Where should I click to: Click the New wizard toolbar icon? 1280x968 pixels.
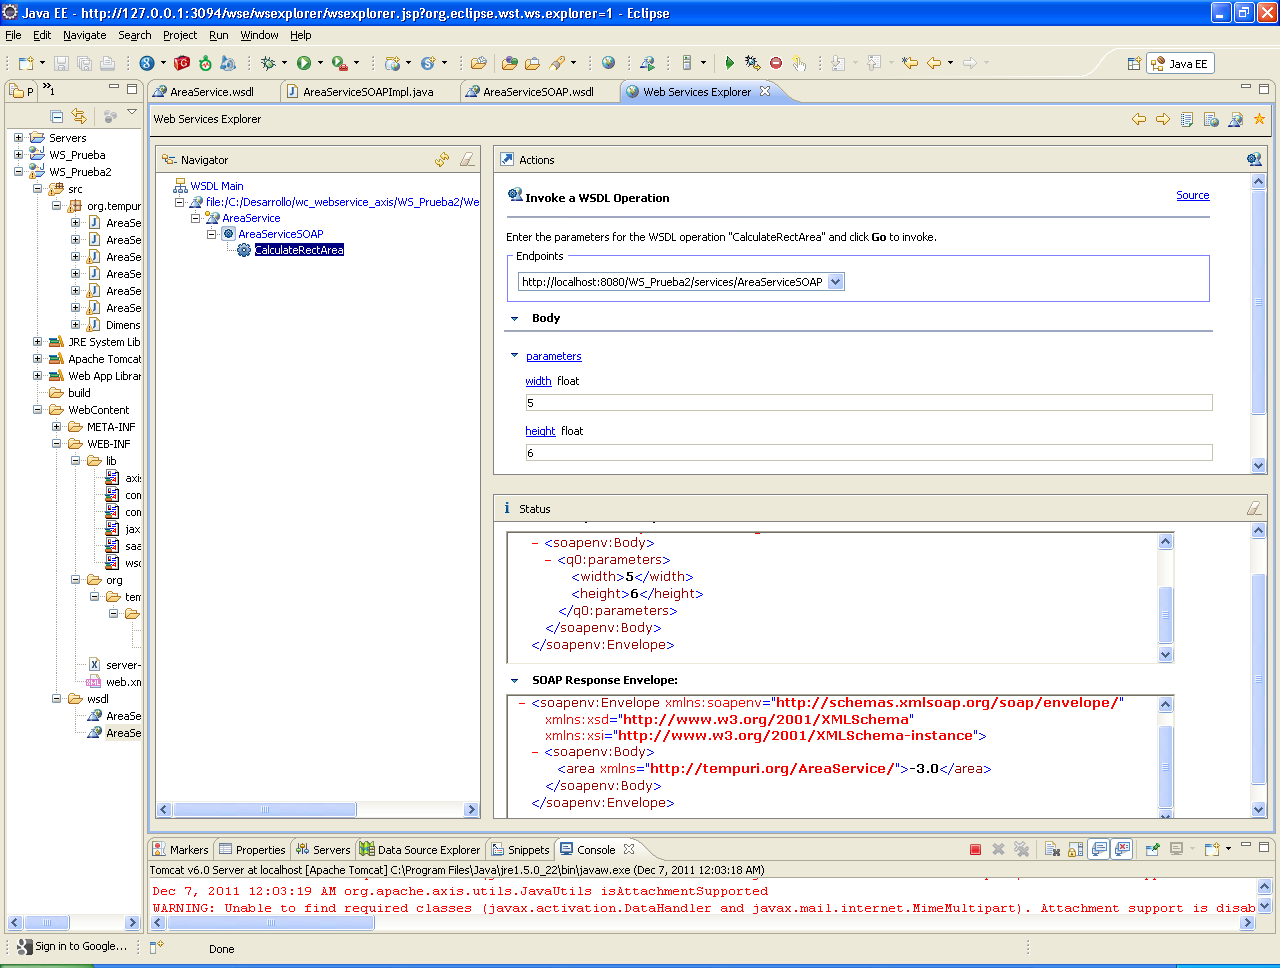pyautogui.click(x=27, y=63)
